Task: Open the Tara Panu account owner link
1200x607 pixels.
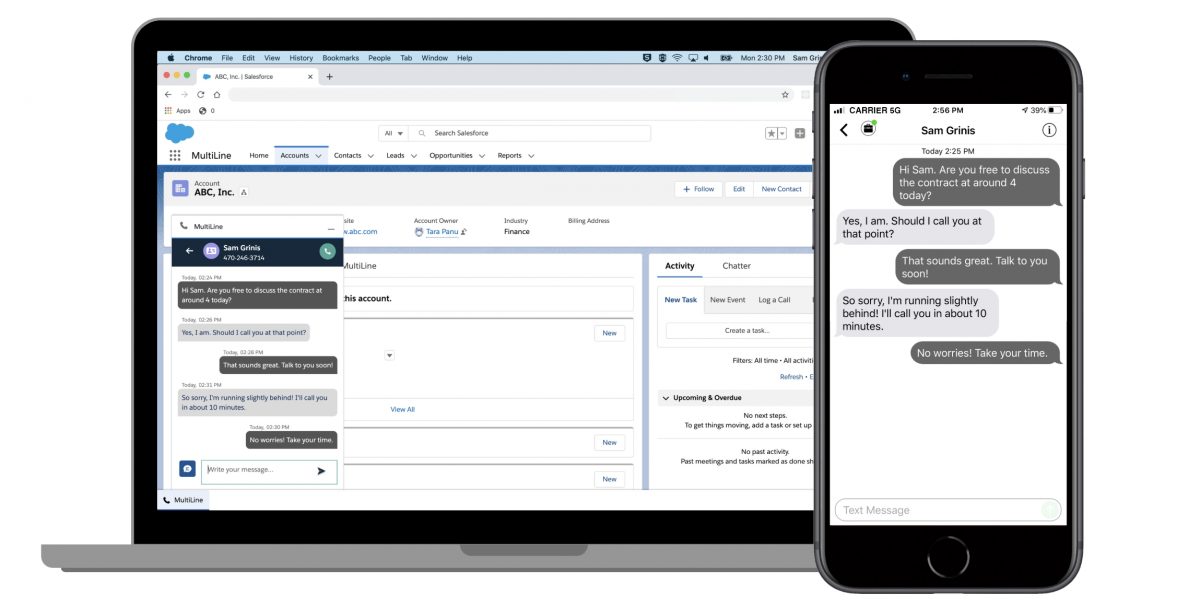Action: (442, 232)
